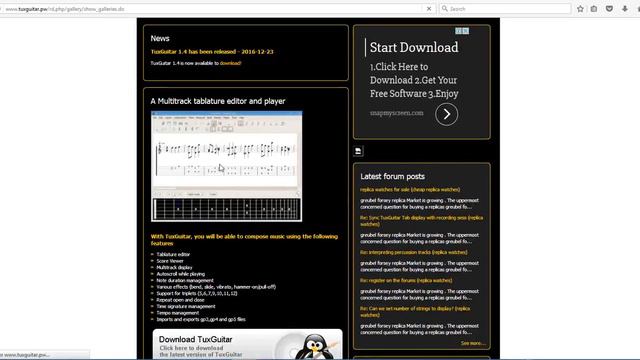
Task: Follow the yellow 'download!' link in News
Action: tap(231, 63)
